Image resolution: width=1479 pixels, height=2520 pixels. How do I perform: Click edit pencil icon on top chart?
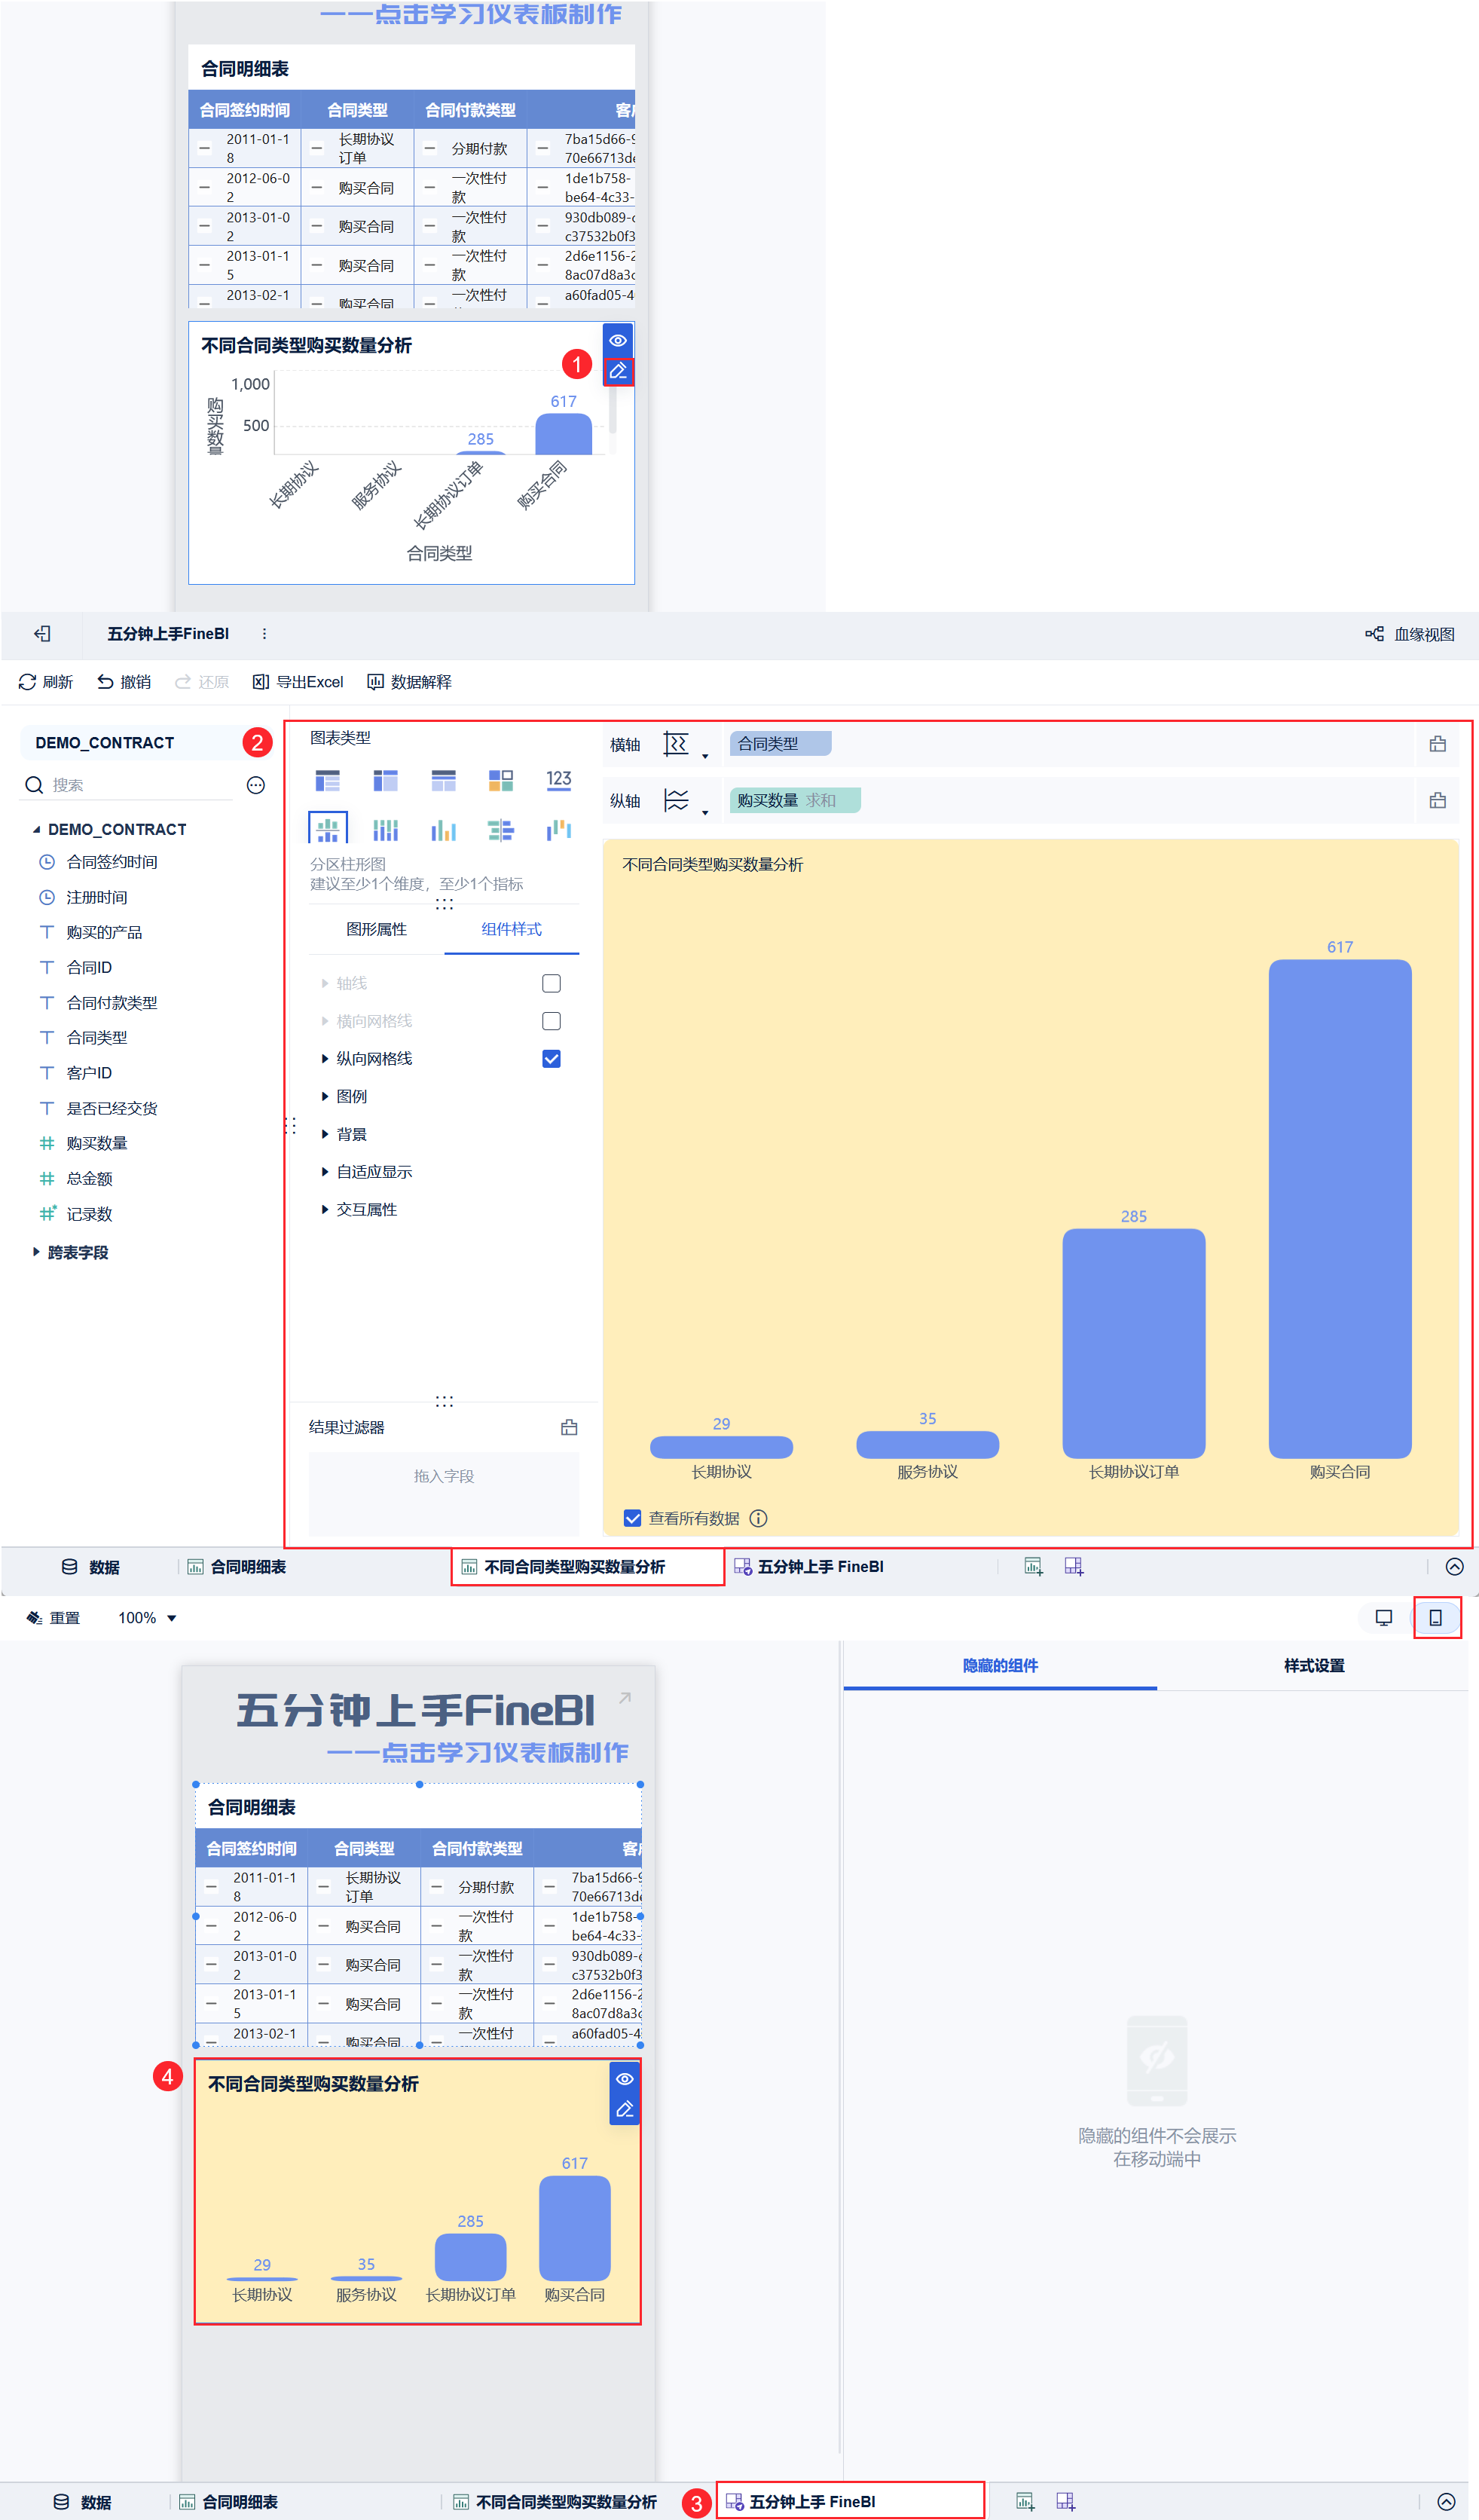coord(618,371)
